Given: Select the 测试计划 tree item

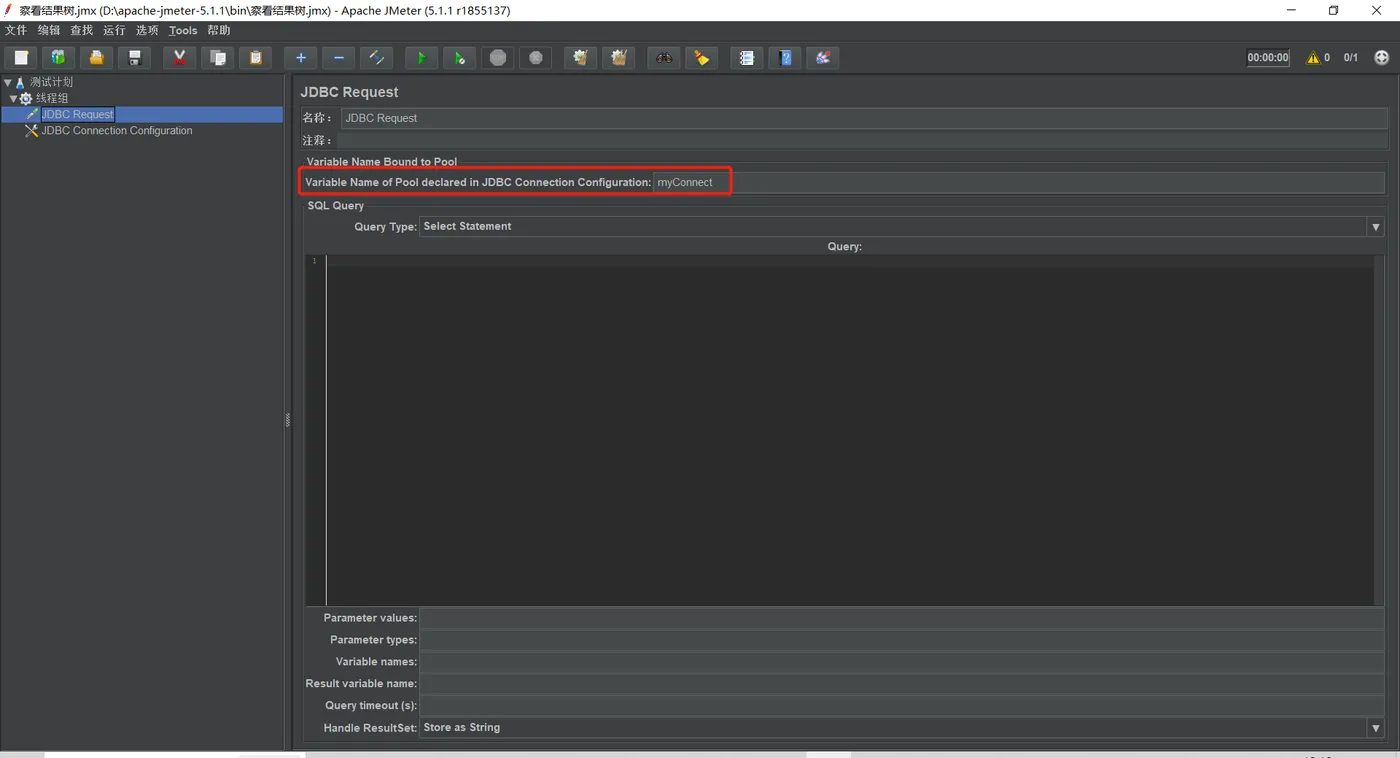Looking at the screenshot, I should [51, 83].
